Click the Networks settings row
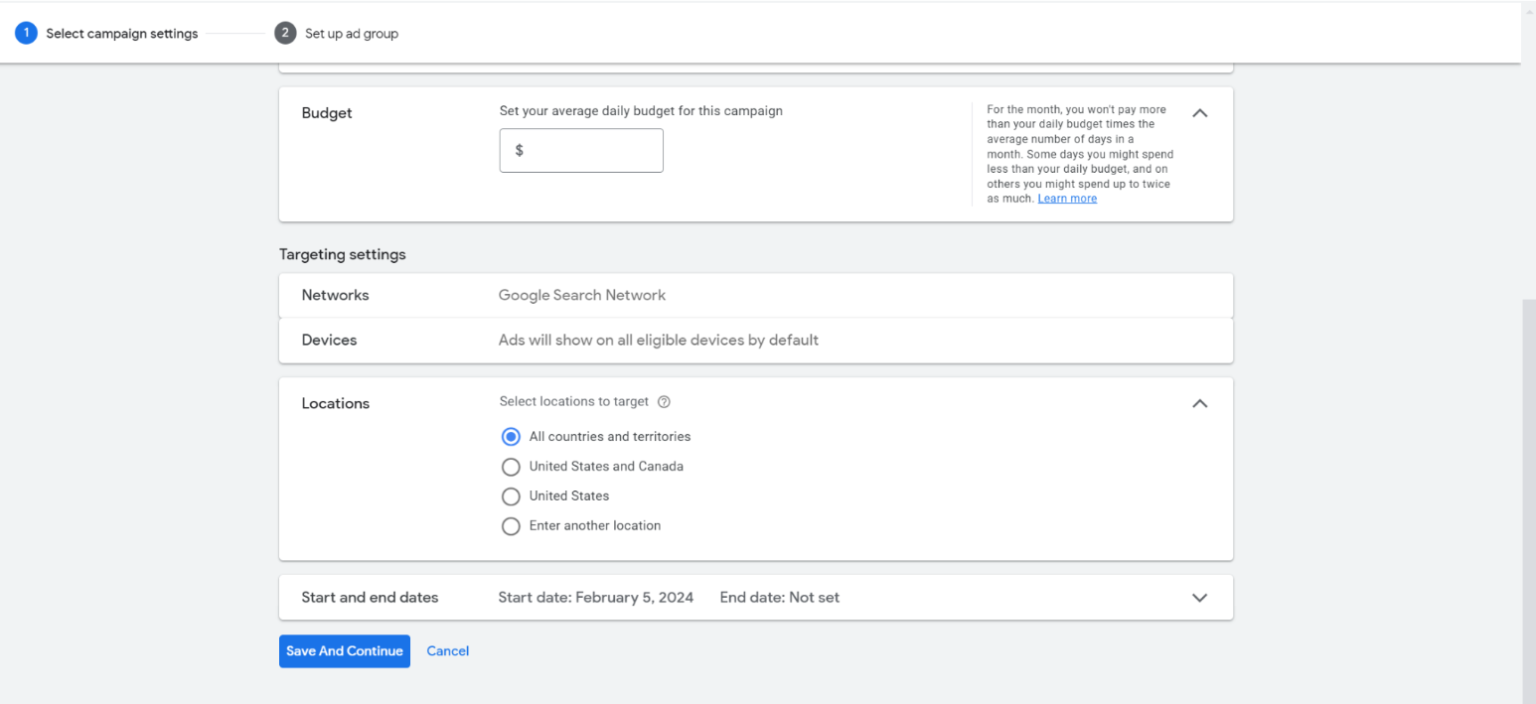 (x=755, y=295)
